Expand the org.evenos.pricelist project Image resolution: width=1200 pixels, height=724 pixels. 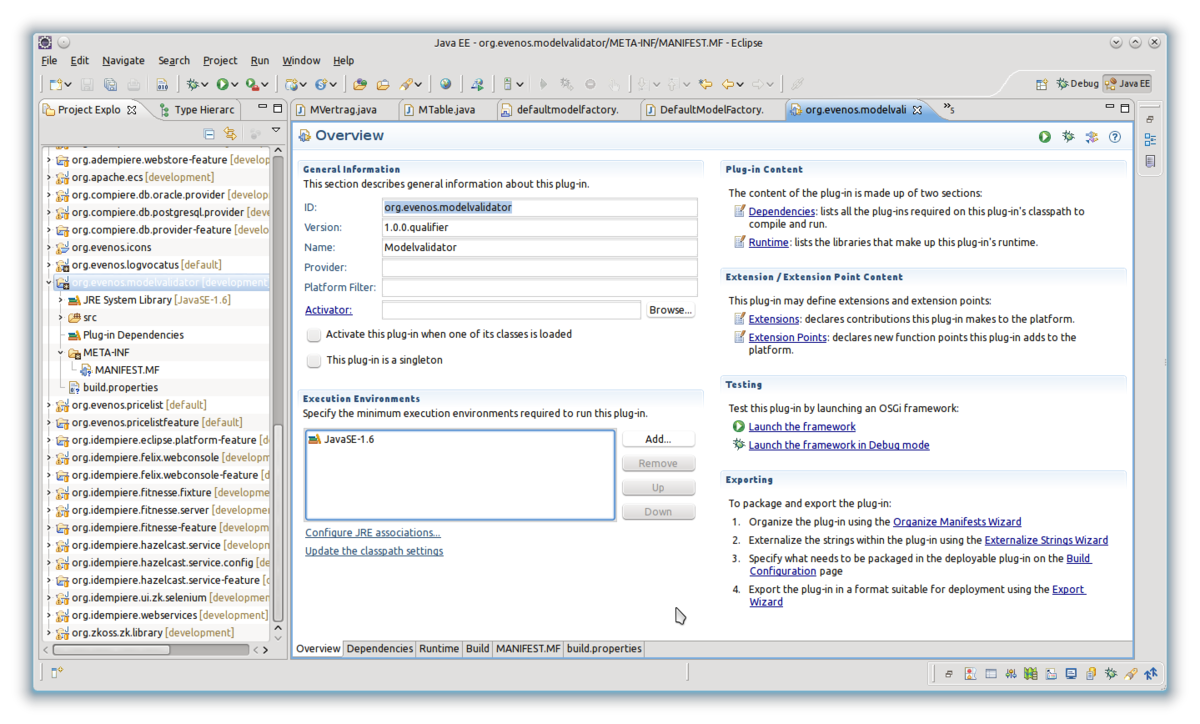click(49, 405)
